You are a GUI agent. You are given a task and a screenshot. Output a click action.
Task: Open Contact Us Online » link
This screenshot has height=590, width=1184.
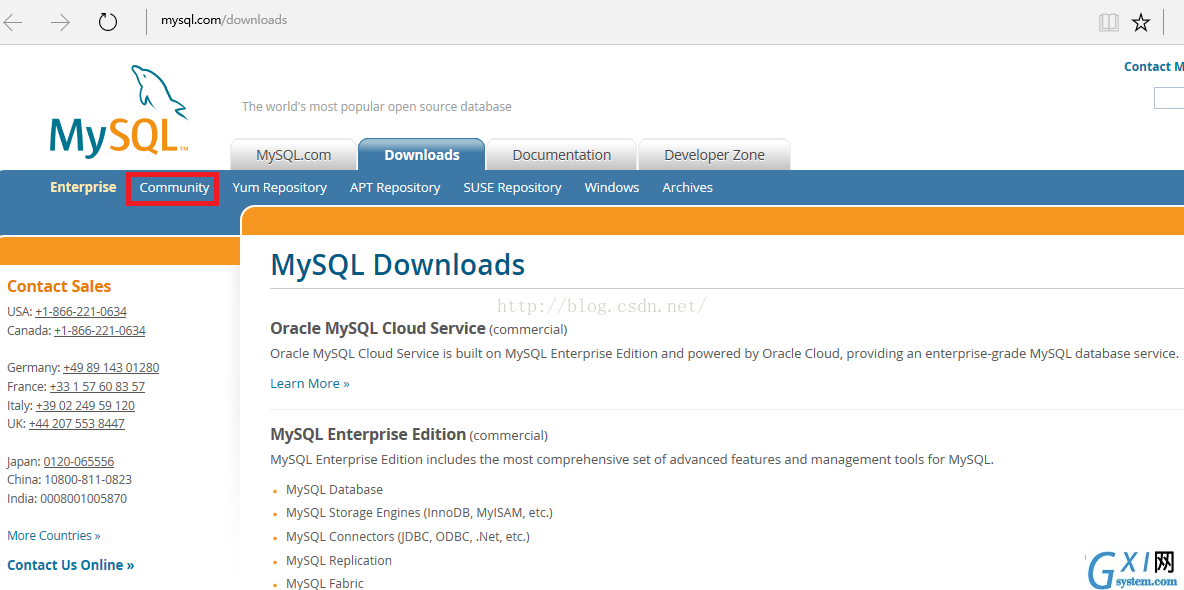[70, 565]
